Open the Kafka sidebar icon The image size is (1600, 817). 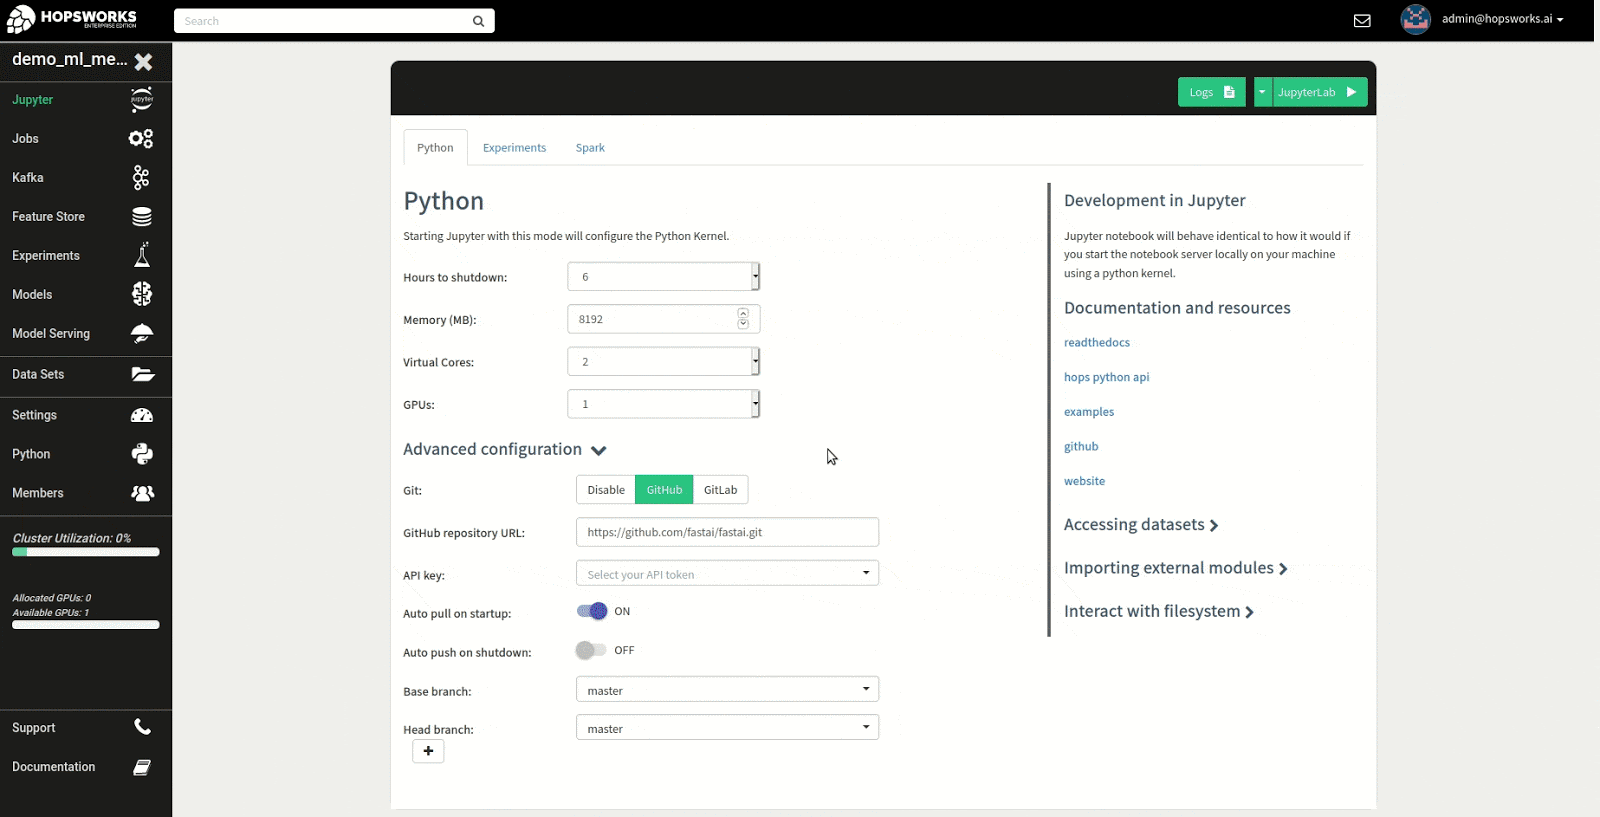141,178
